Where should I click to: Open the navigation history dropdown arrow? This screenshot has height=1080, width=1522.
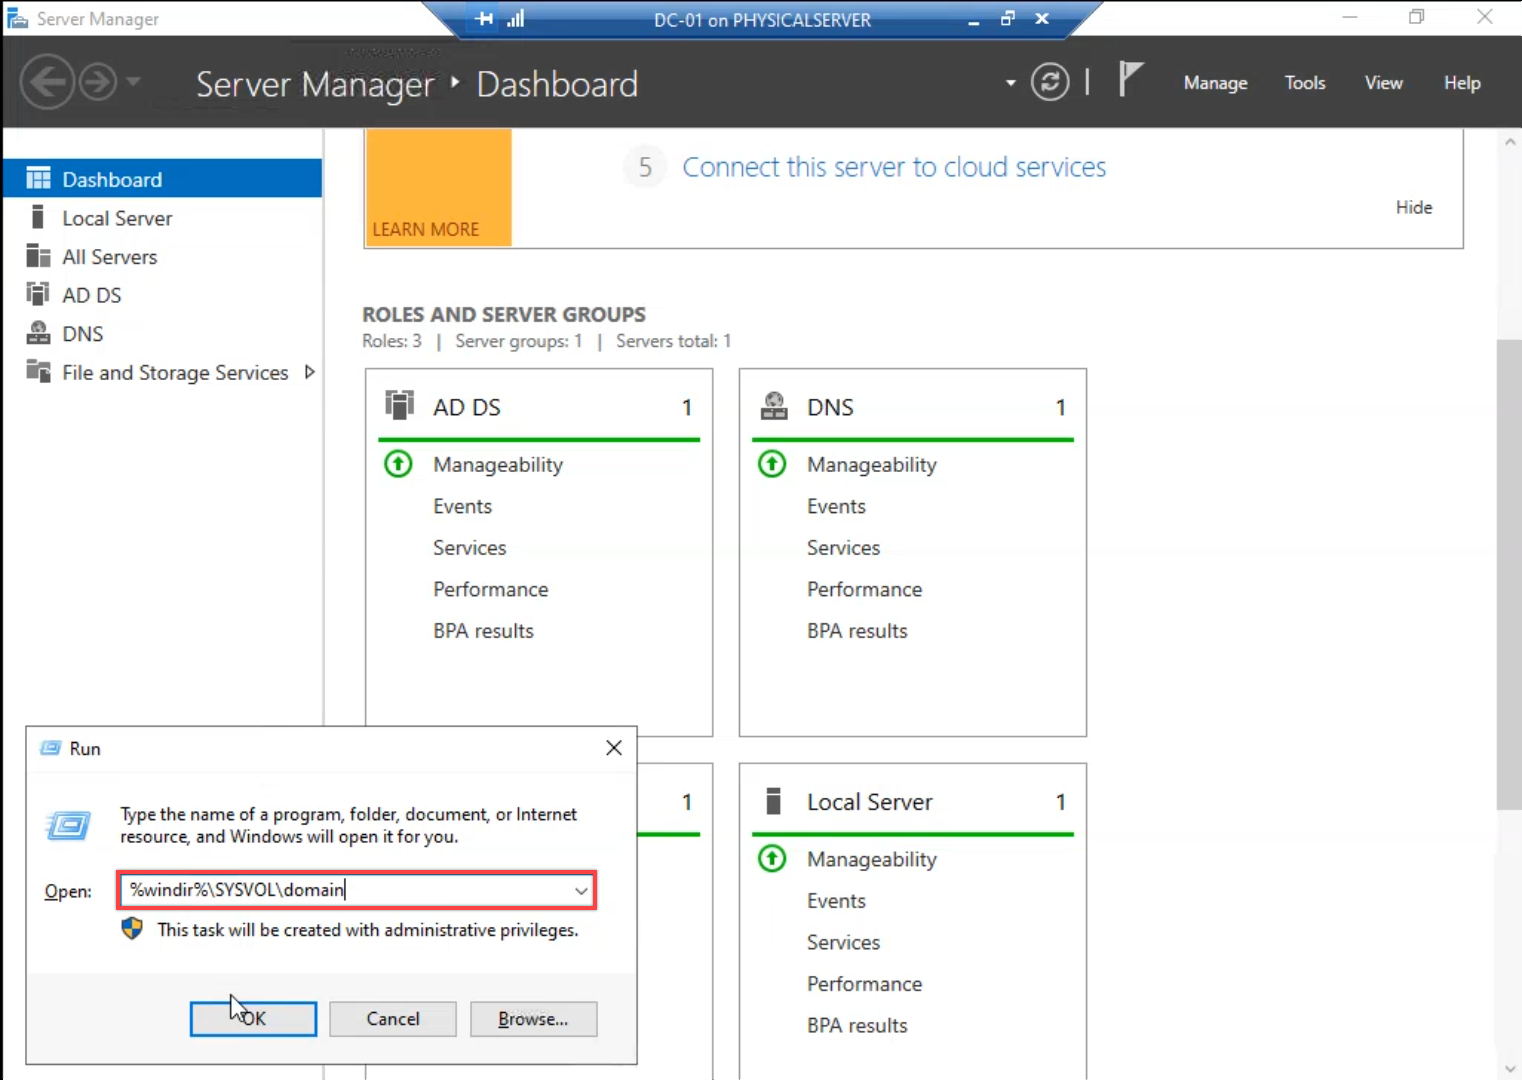[133, 82]
